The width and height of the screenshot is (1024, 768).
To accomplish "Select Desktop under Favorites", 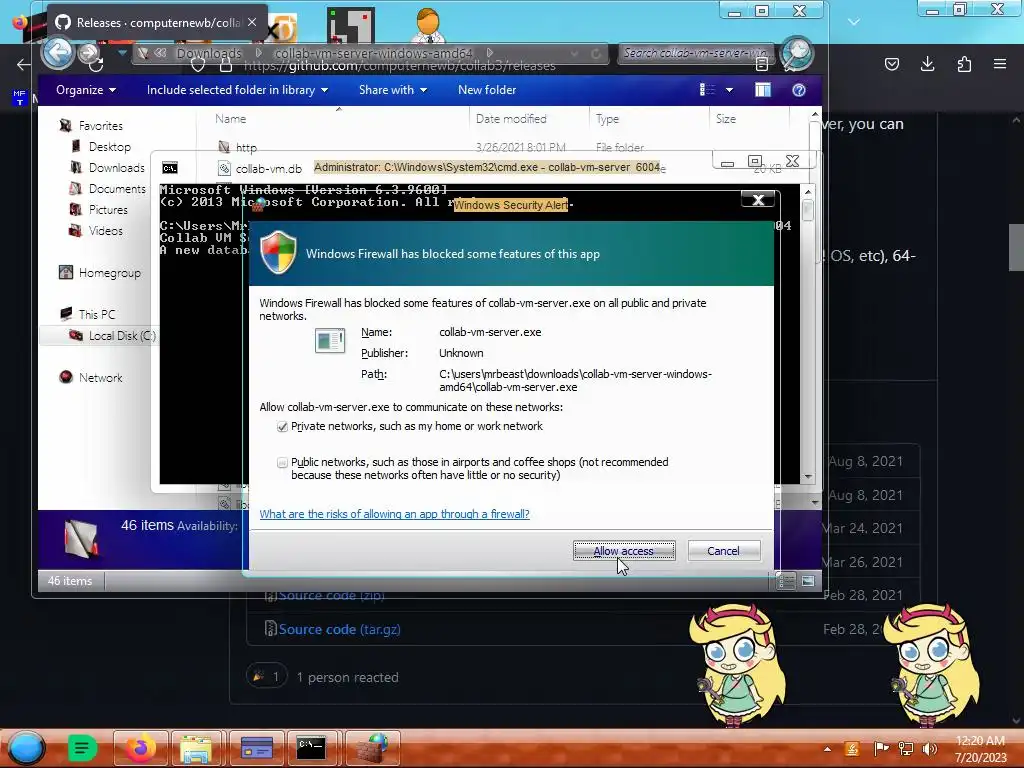I will 110,147.
